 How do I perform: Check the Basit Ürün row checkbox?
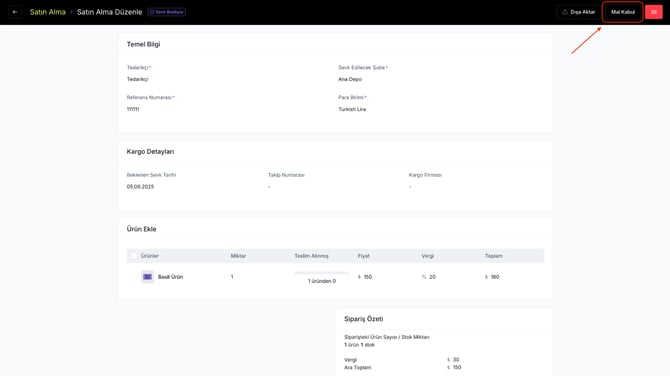pyautogui.click(x=134, y=277)
